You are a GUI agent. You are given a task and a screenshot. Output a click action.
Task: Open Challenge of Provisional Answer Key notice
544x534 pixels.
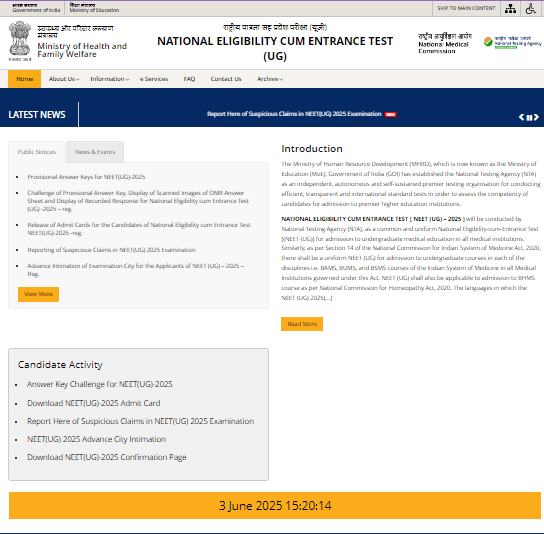(x=138, y=201)
